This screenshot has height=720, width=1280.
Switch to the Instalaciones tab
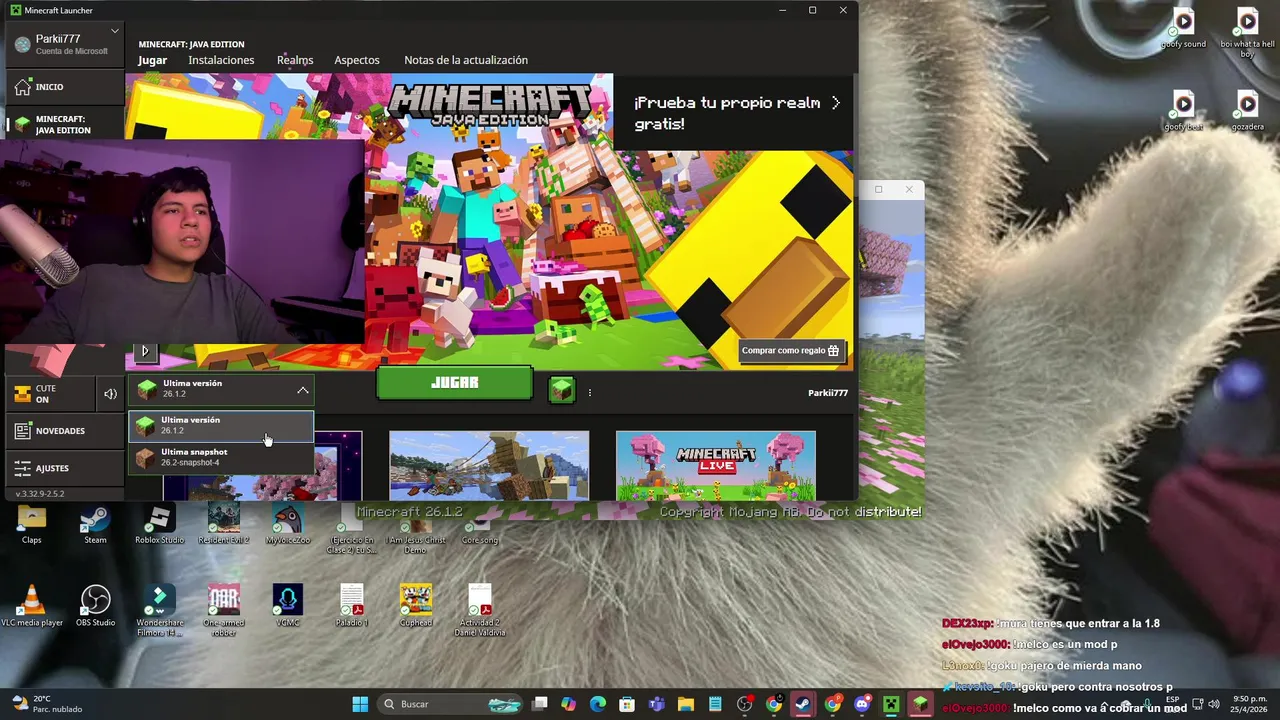[x=221, y=60]
